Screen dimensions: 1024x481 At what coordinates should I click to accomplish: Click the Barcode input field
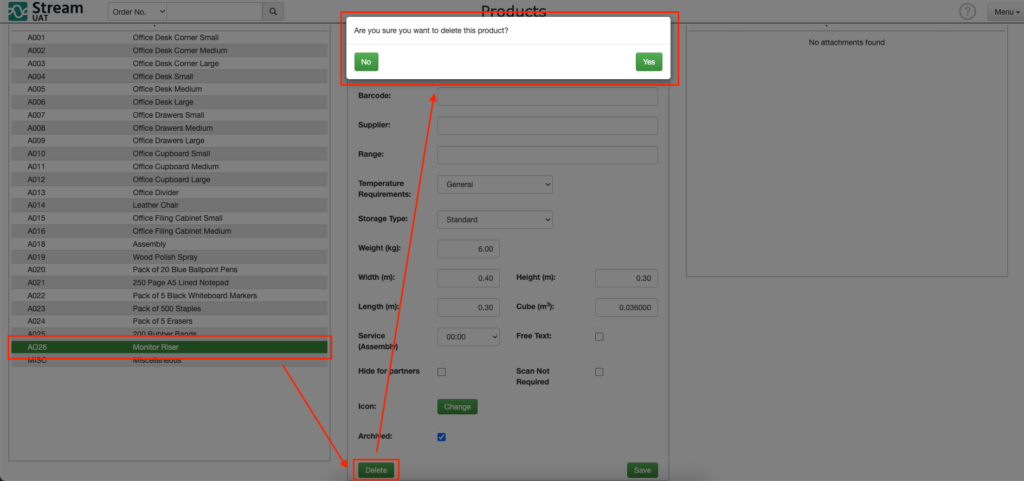pyautogui.click(x=547, y=97)
